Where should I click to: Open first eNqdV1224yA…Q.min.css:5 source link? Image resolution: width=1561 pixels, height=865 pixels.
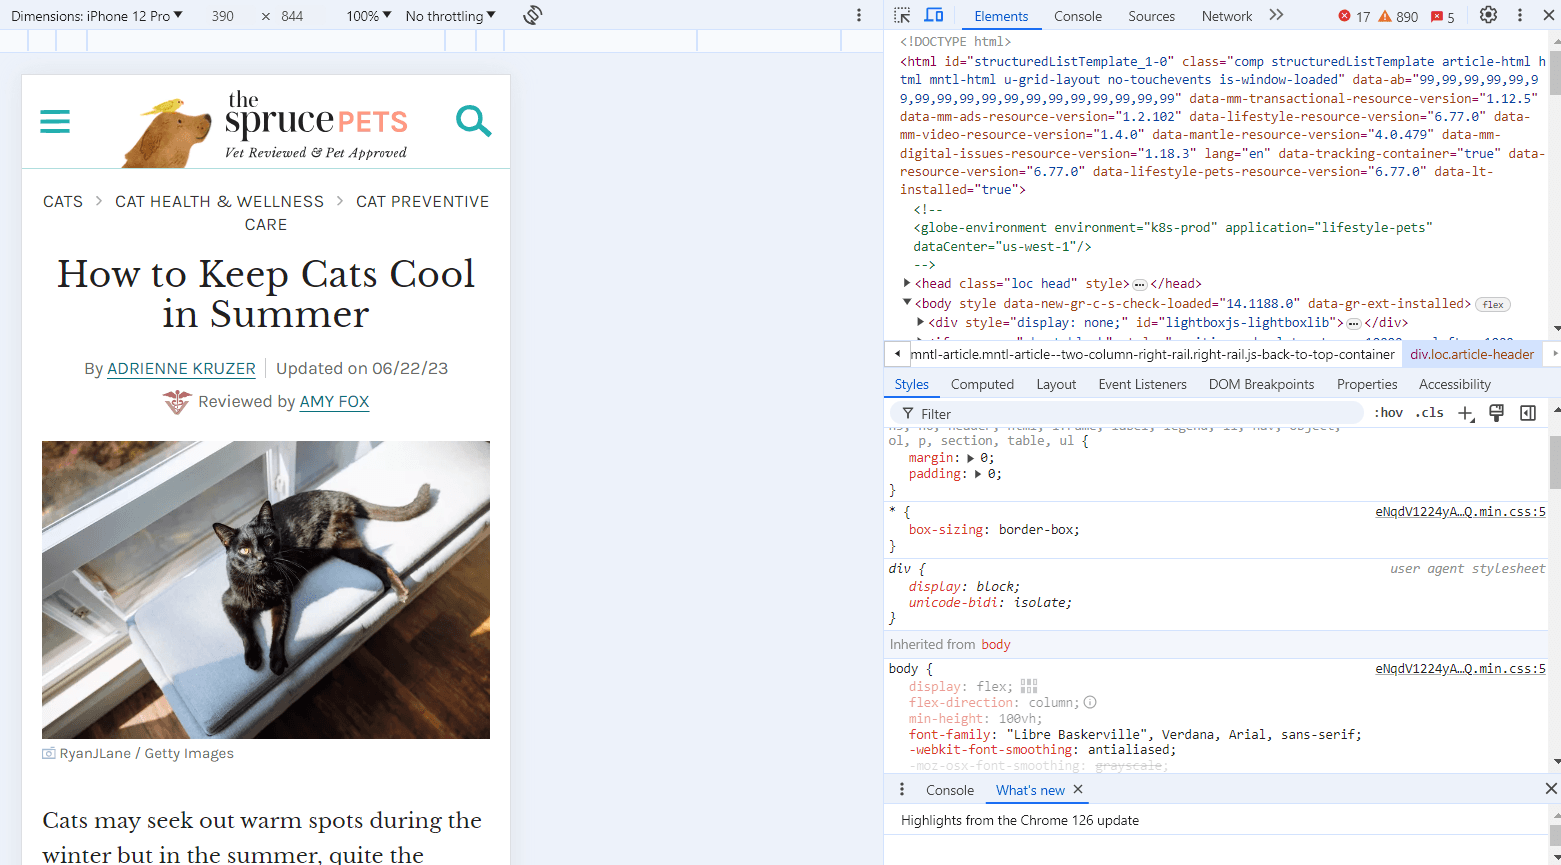(1460, 512)
